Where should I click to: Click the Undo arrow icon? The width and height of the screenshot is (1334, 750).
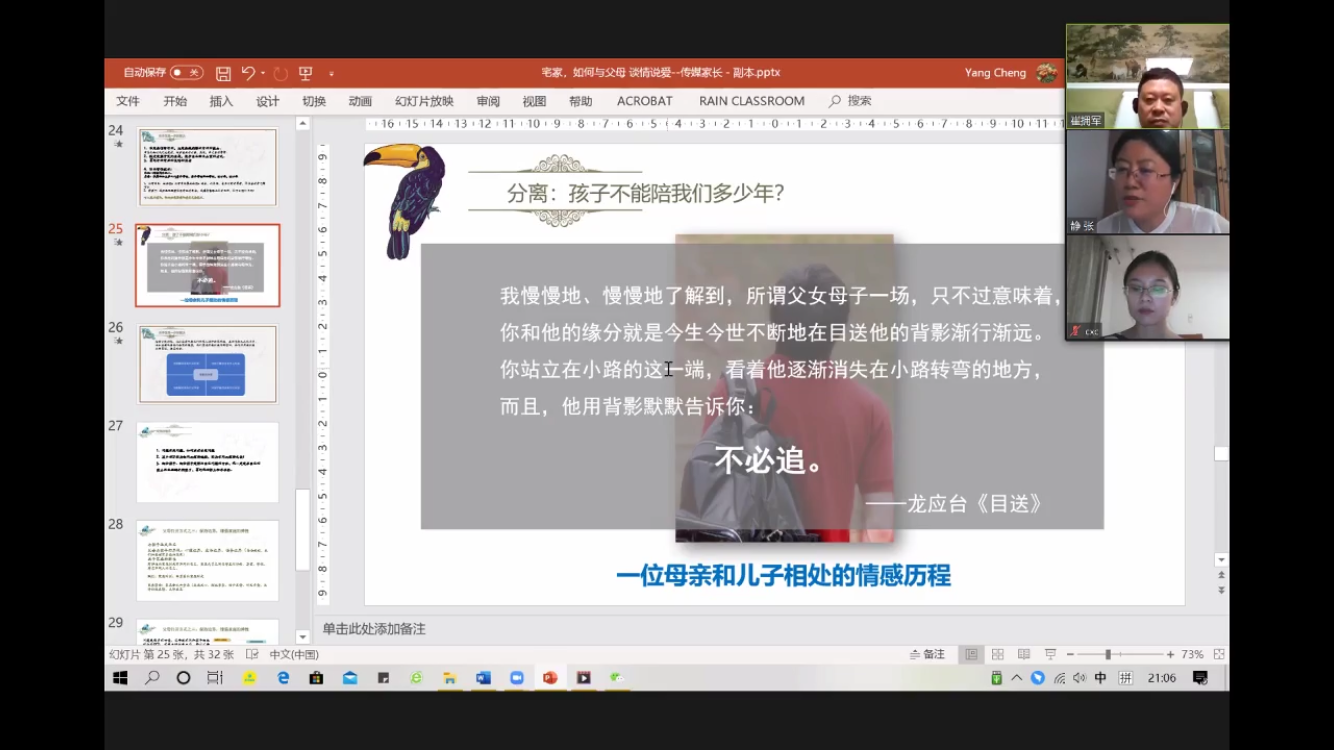pyautogui.click(x=248, y=73)
